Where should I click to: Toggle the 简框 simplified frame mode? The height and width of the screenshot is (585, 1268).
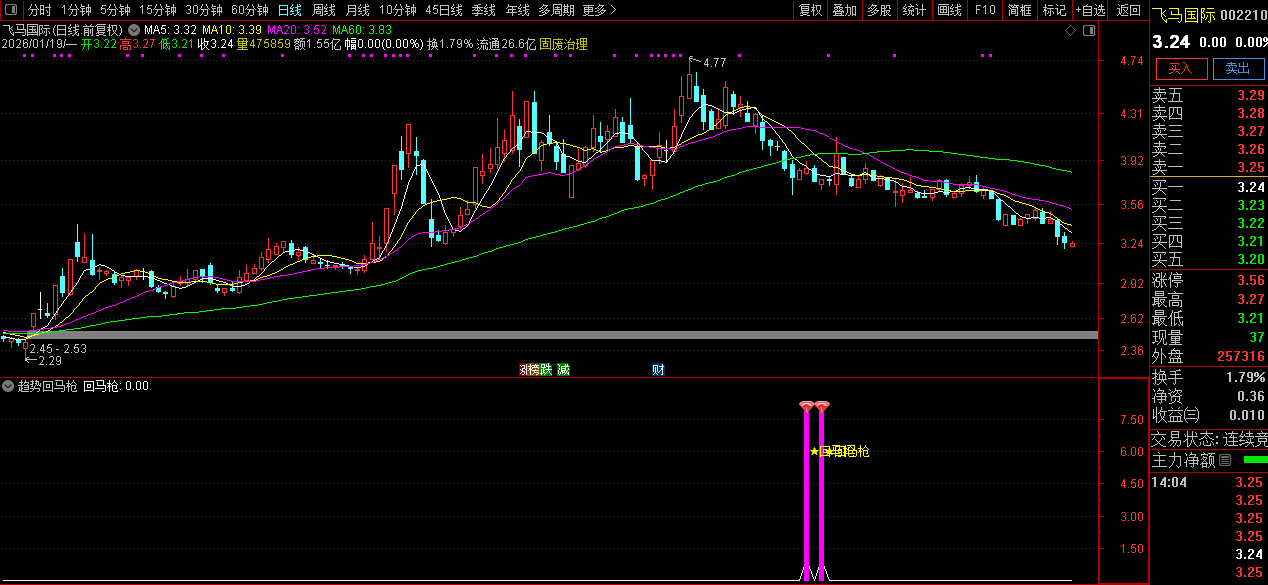[x=1020, y=10]
